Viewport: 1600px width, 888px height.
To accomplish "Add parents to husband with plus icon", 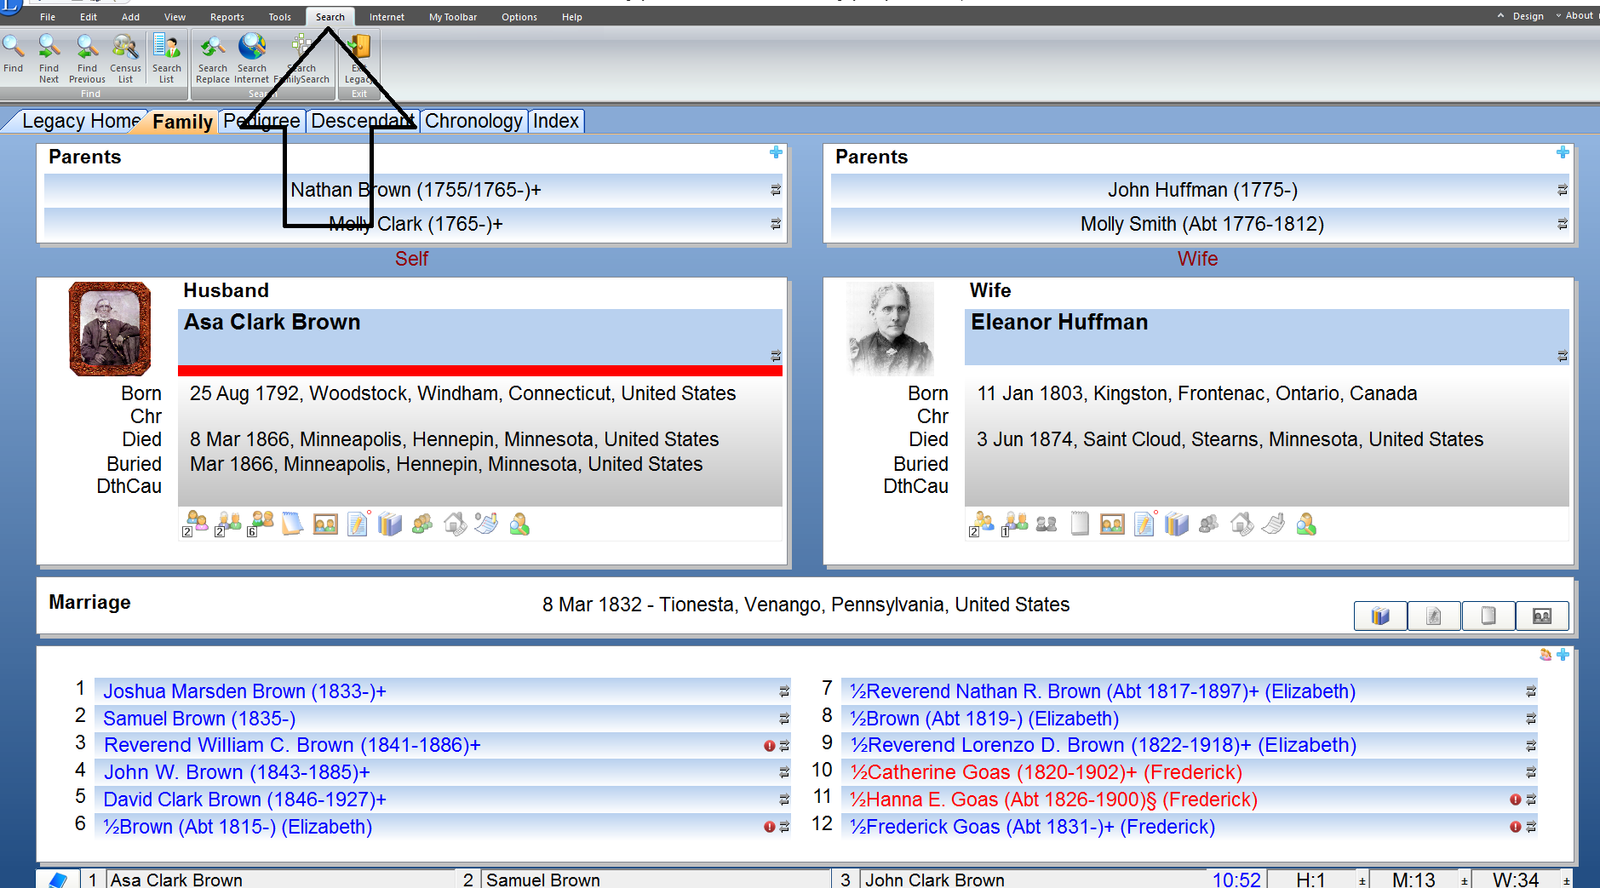I will (x=776, y=152).
